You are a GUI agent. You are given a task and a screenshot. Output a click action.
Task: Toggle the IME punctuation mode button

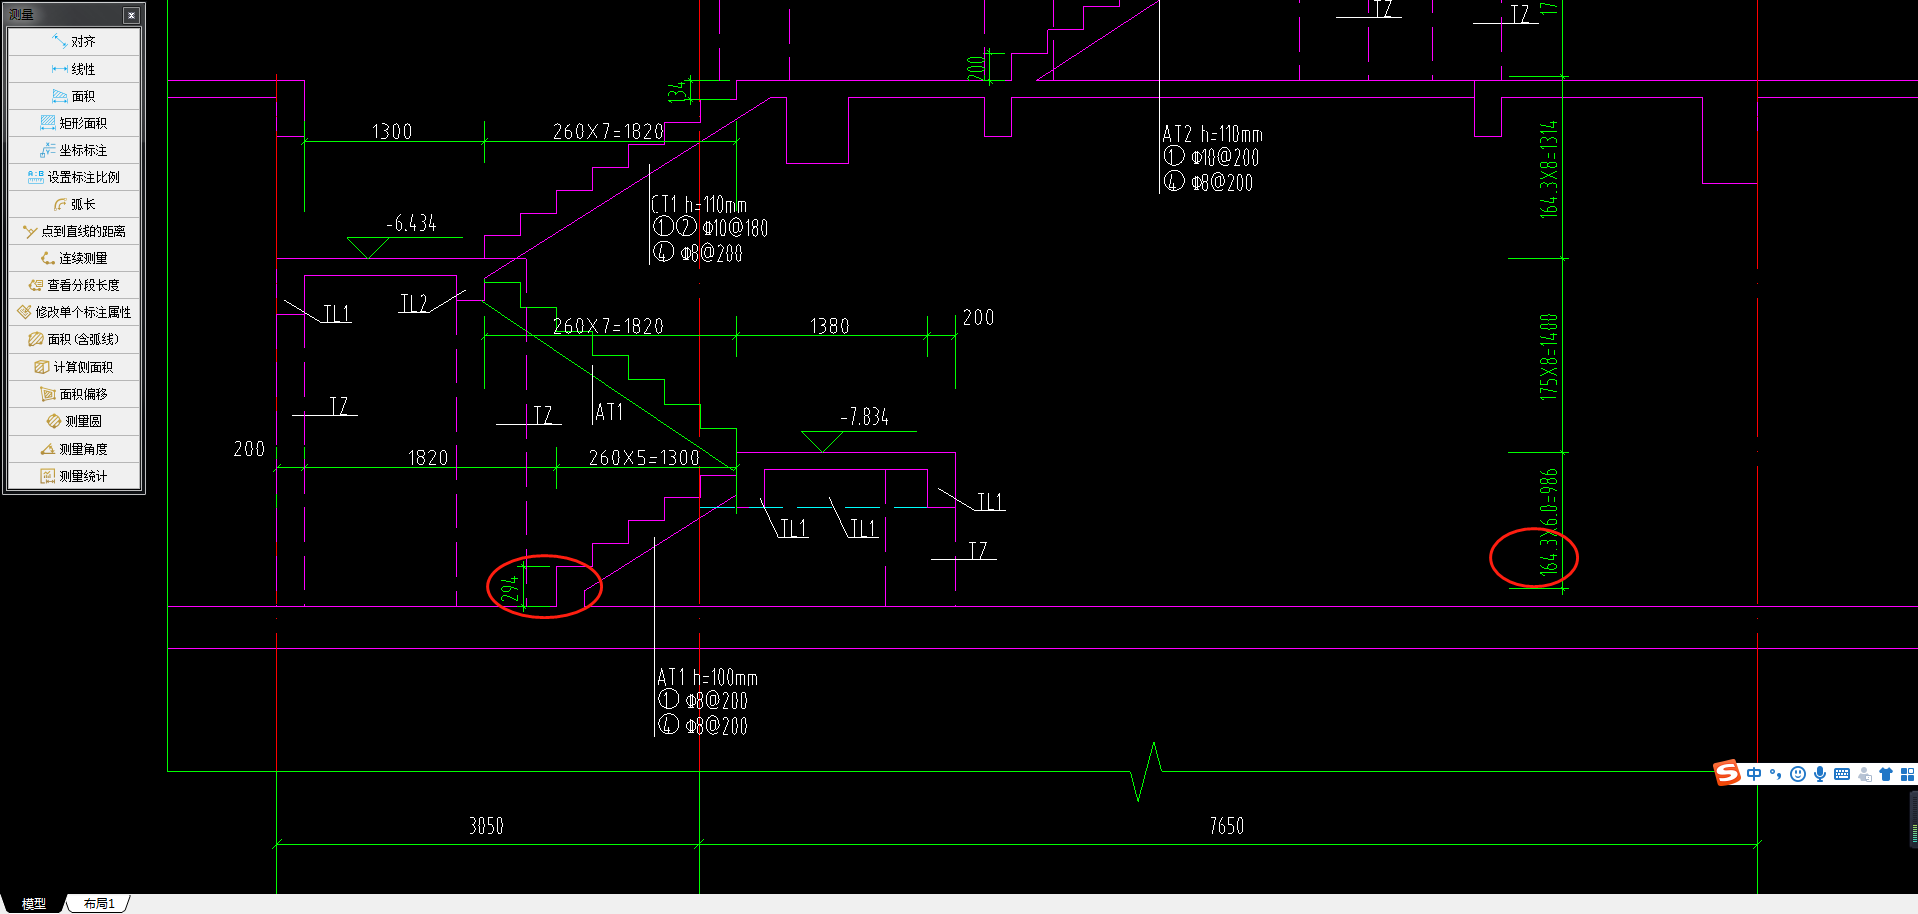[1776, 774]
